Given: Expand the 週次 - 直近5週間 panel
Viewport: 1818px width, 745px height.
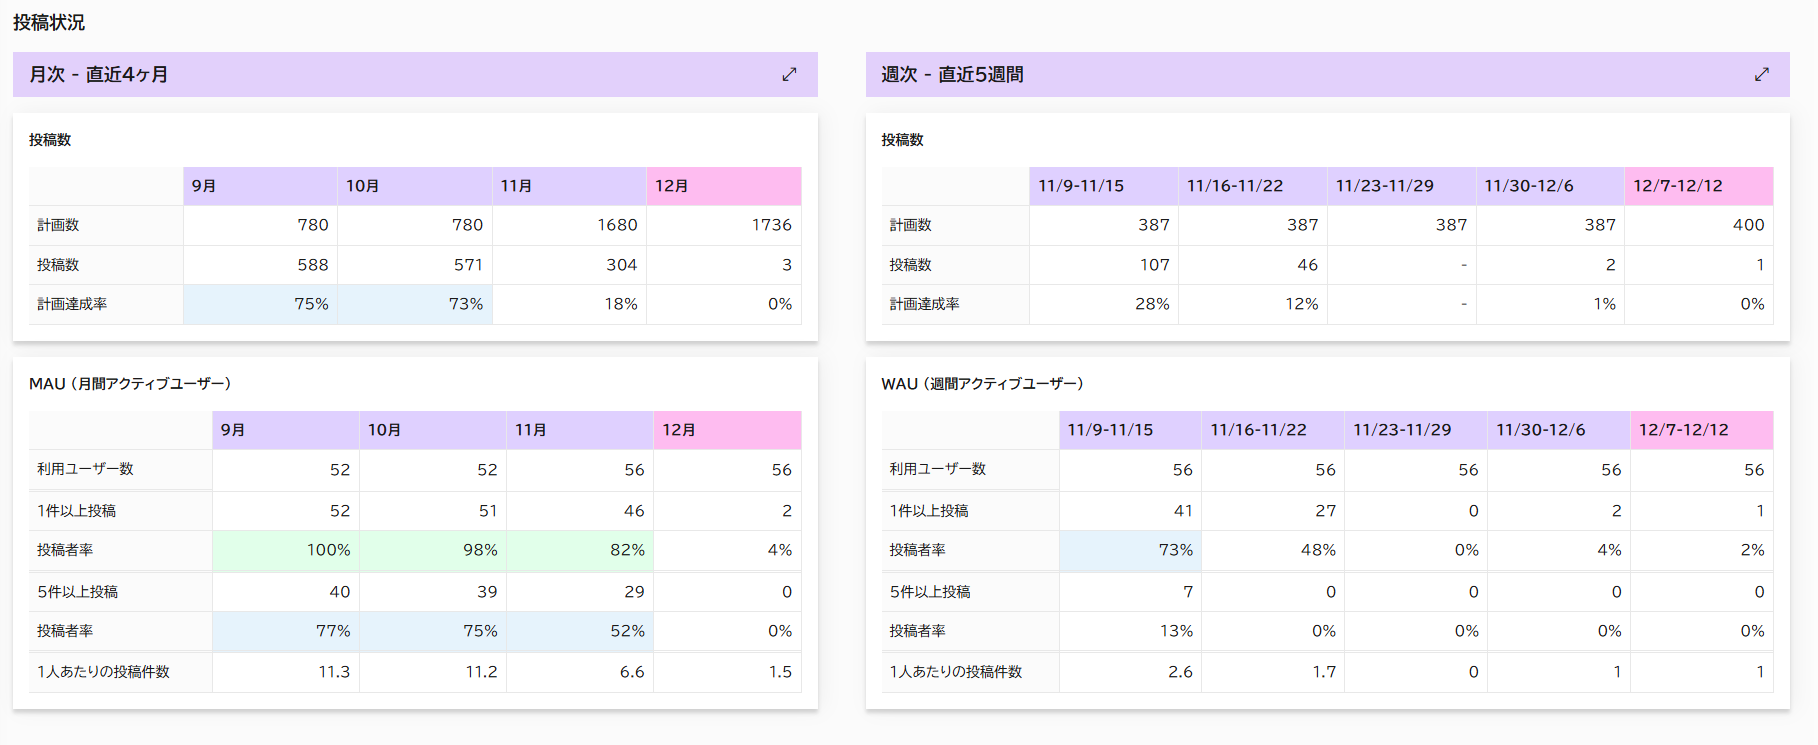Looking at the screenshot, I should (1762, 74).
